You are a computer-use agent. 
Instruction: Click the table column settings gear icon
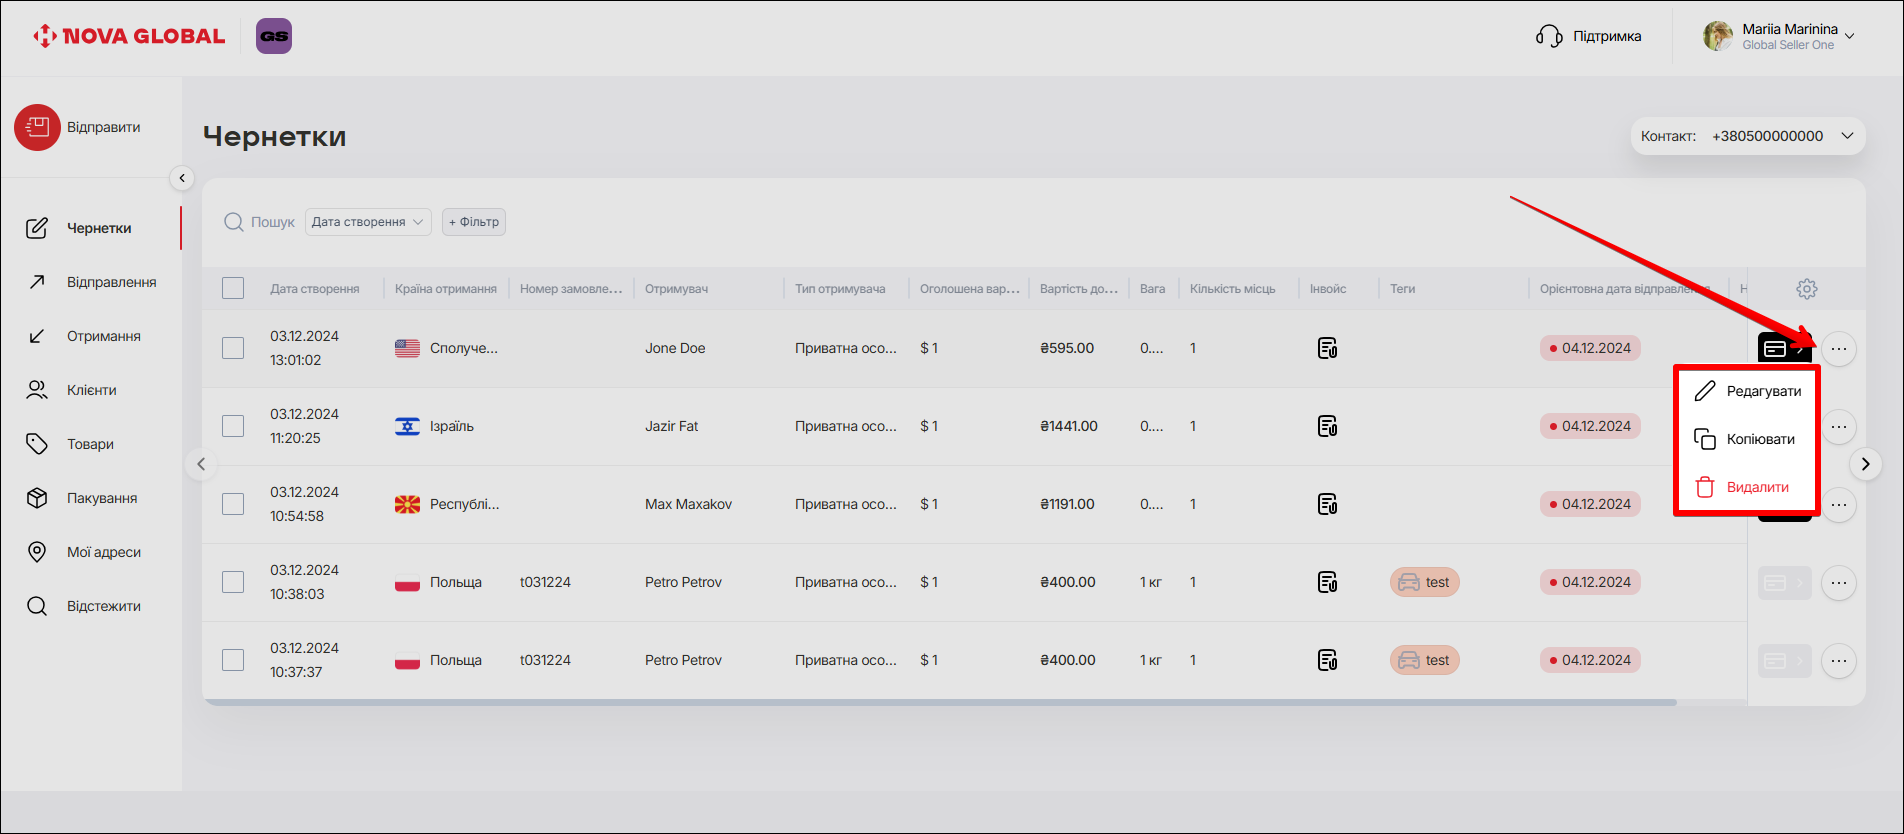1806,289
